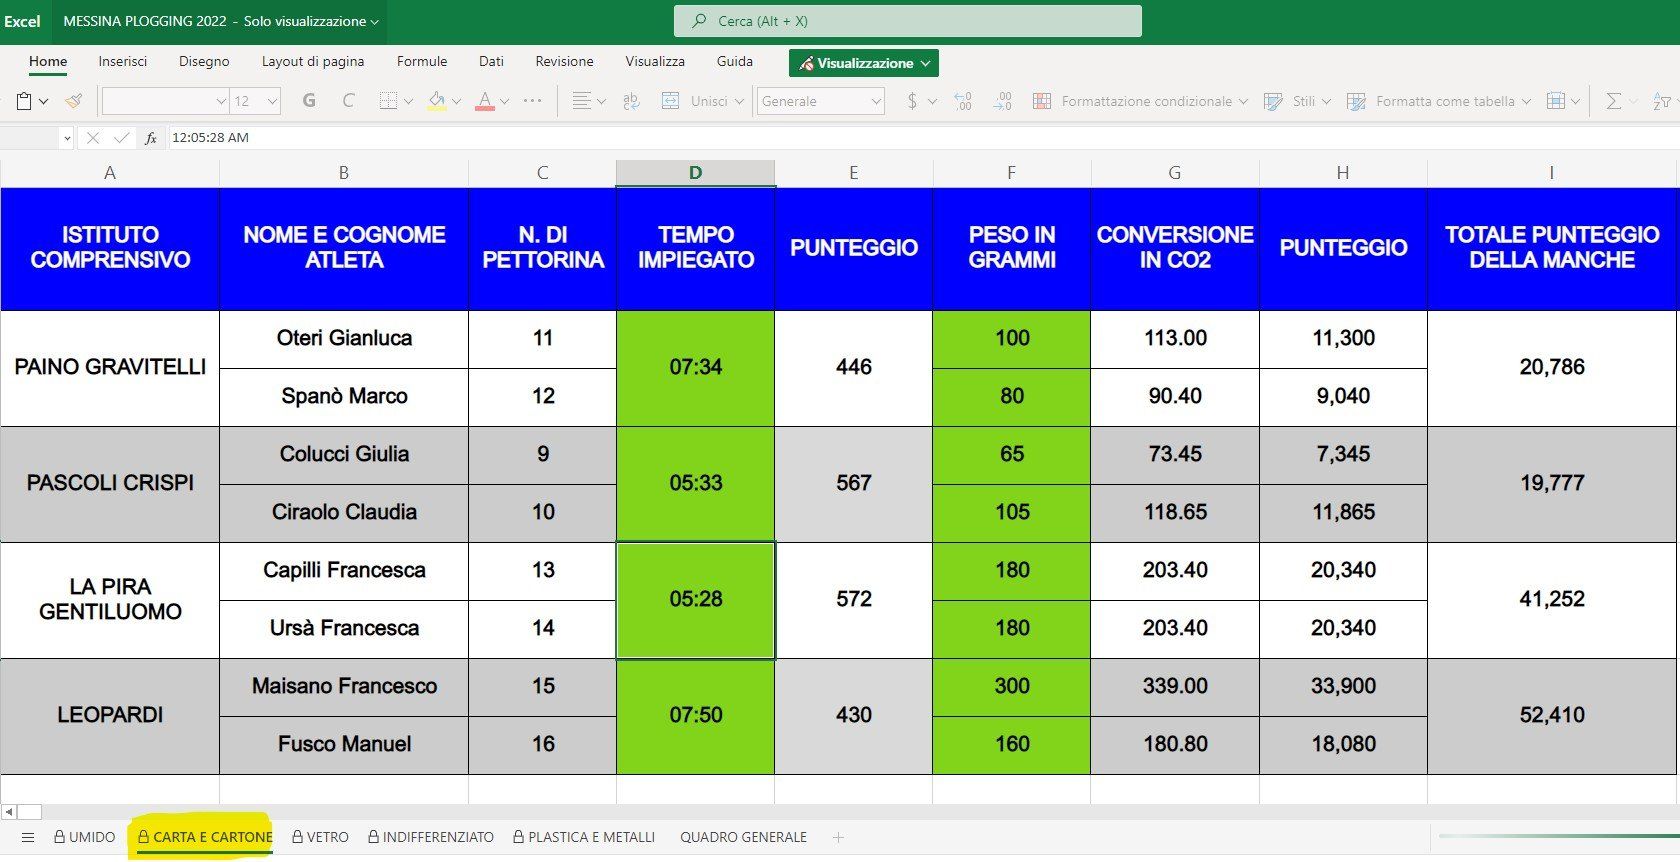This screenshot has width=1680, height=862.
Task: Click the dollar currency format icon
Action: tap(912, 101)
